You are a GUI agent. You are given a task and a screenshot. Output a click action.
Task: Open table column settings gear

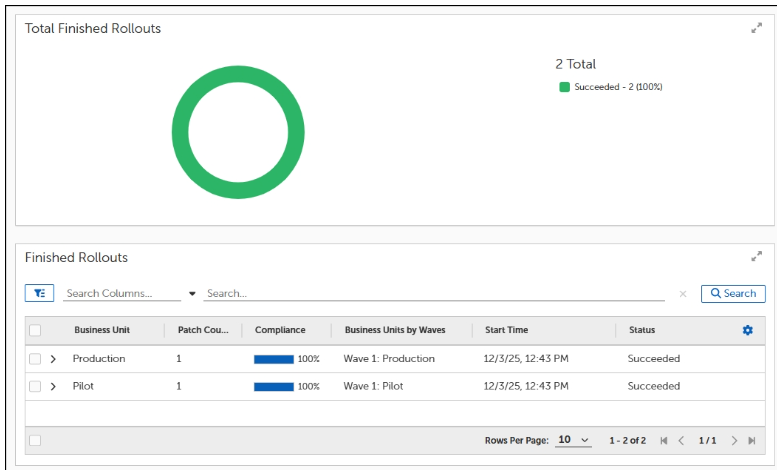[x=747, y=330]
